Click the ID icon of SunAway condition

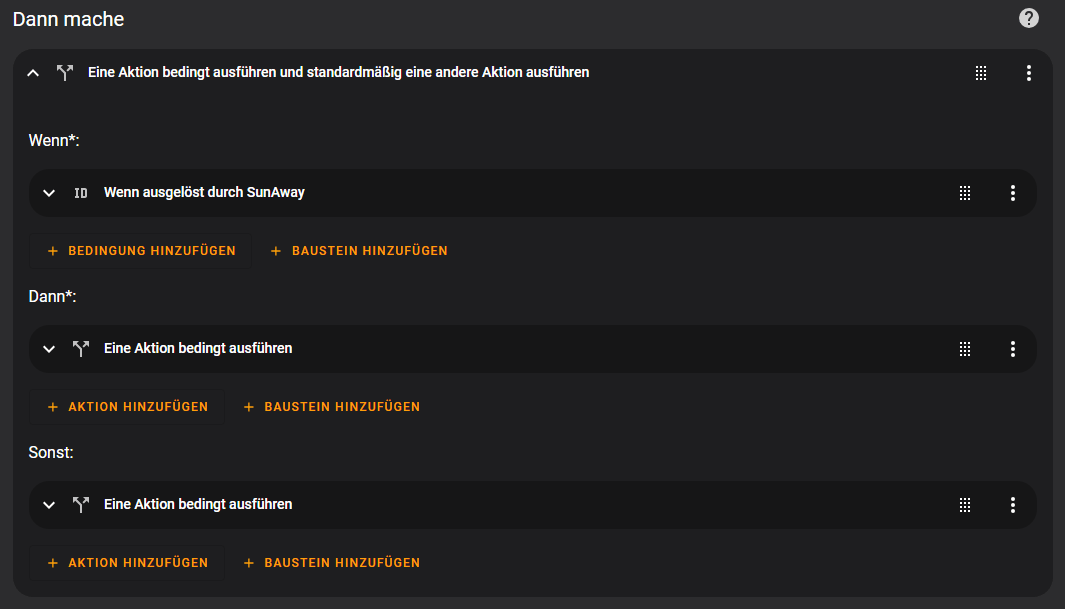81,193
